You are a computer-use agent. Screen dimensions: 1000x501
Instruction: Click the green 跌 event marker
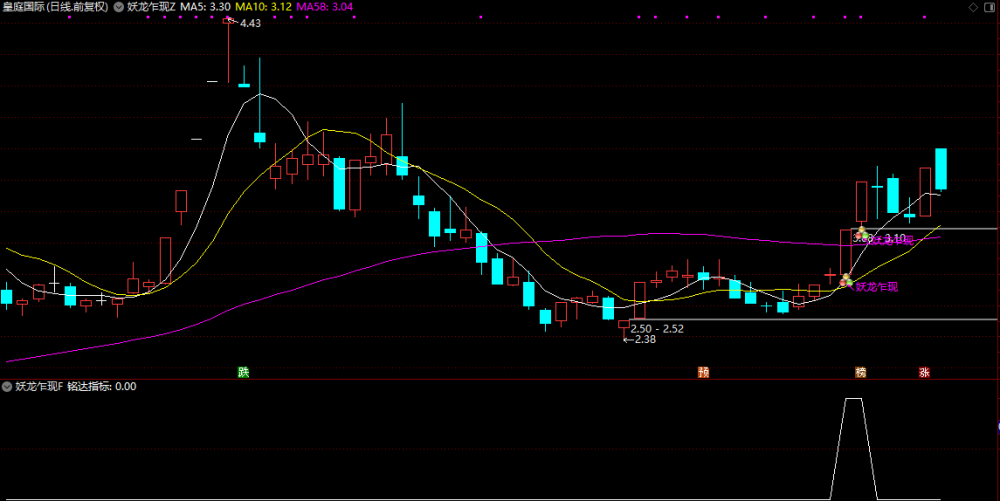tap(243, 372)
